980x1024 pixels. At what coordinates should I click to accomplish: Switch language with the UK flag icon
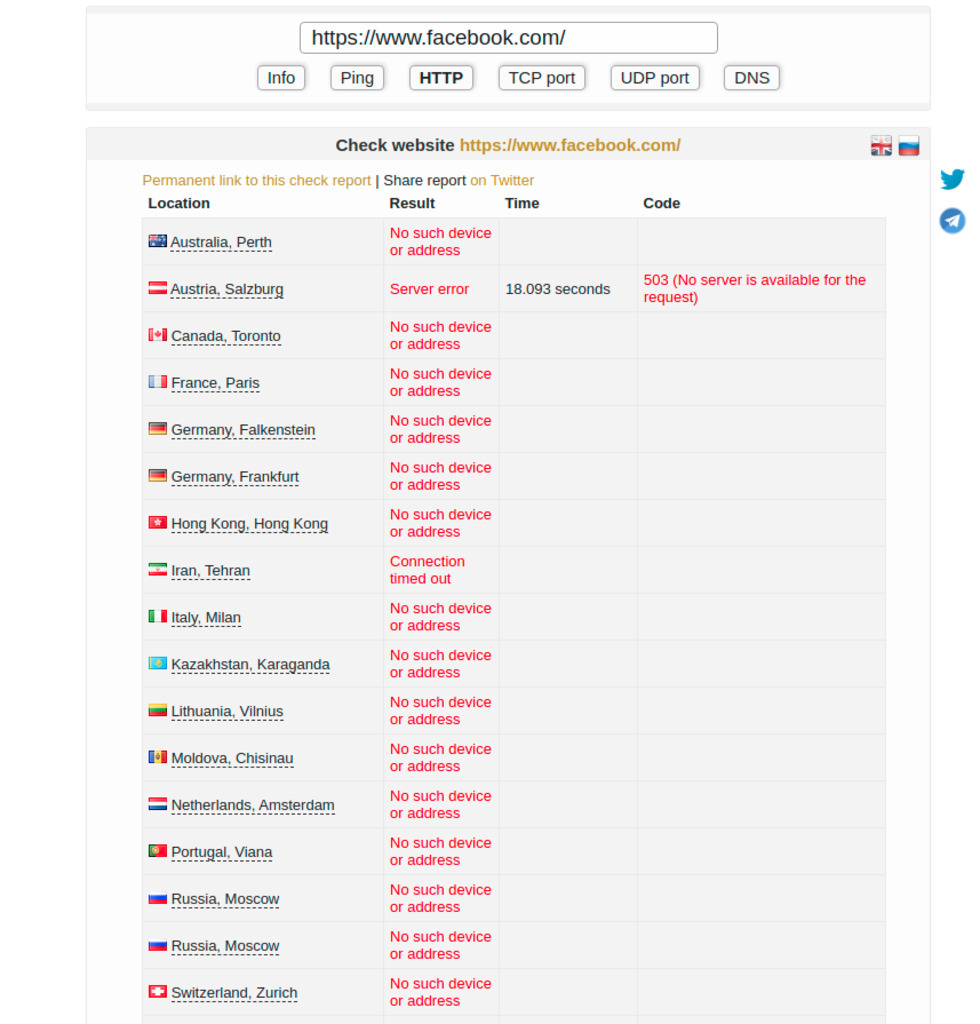[x=881, y=146]
